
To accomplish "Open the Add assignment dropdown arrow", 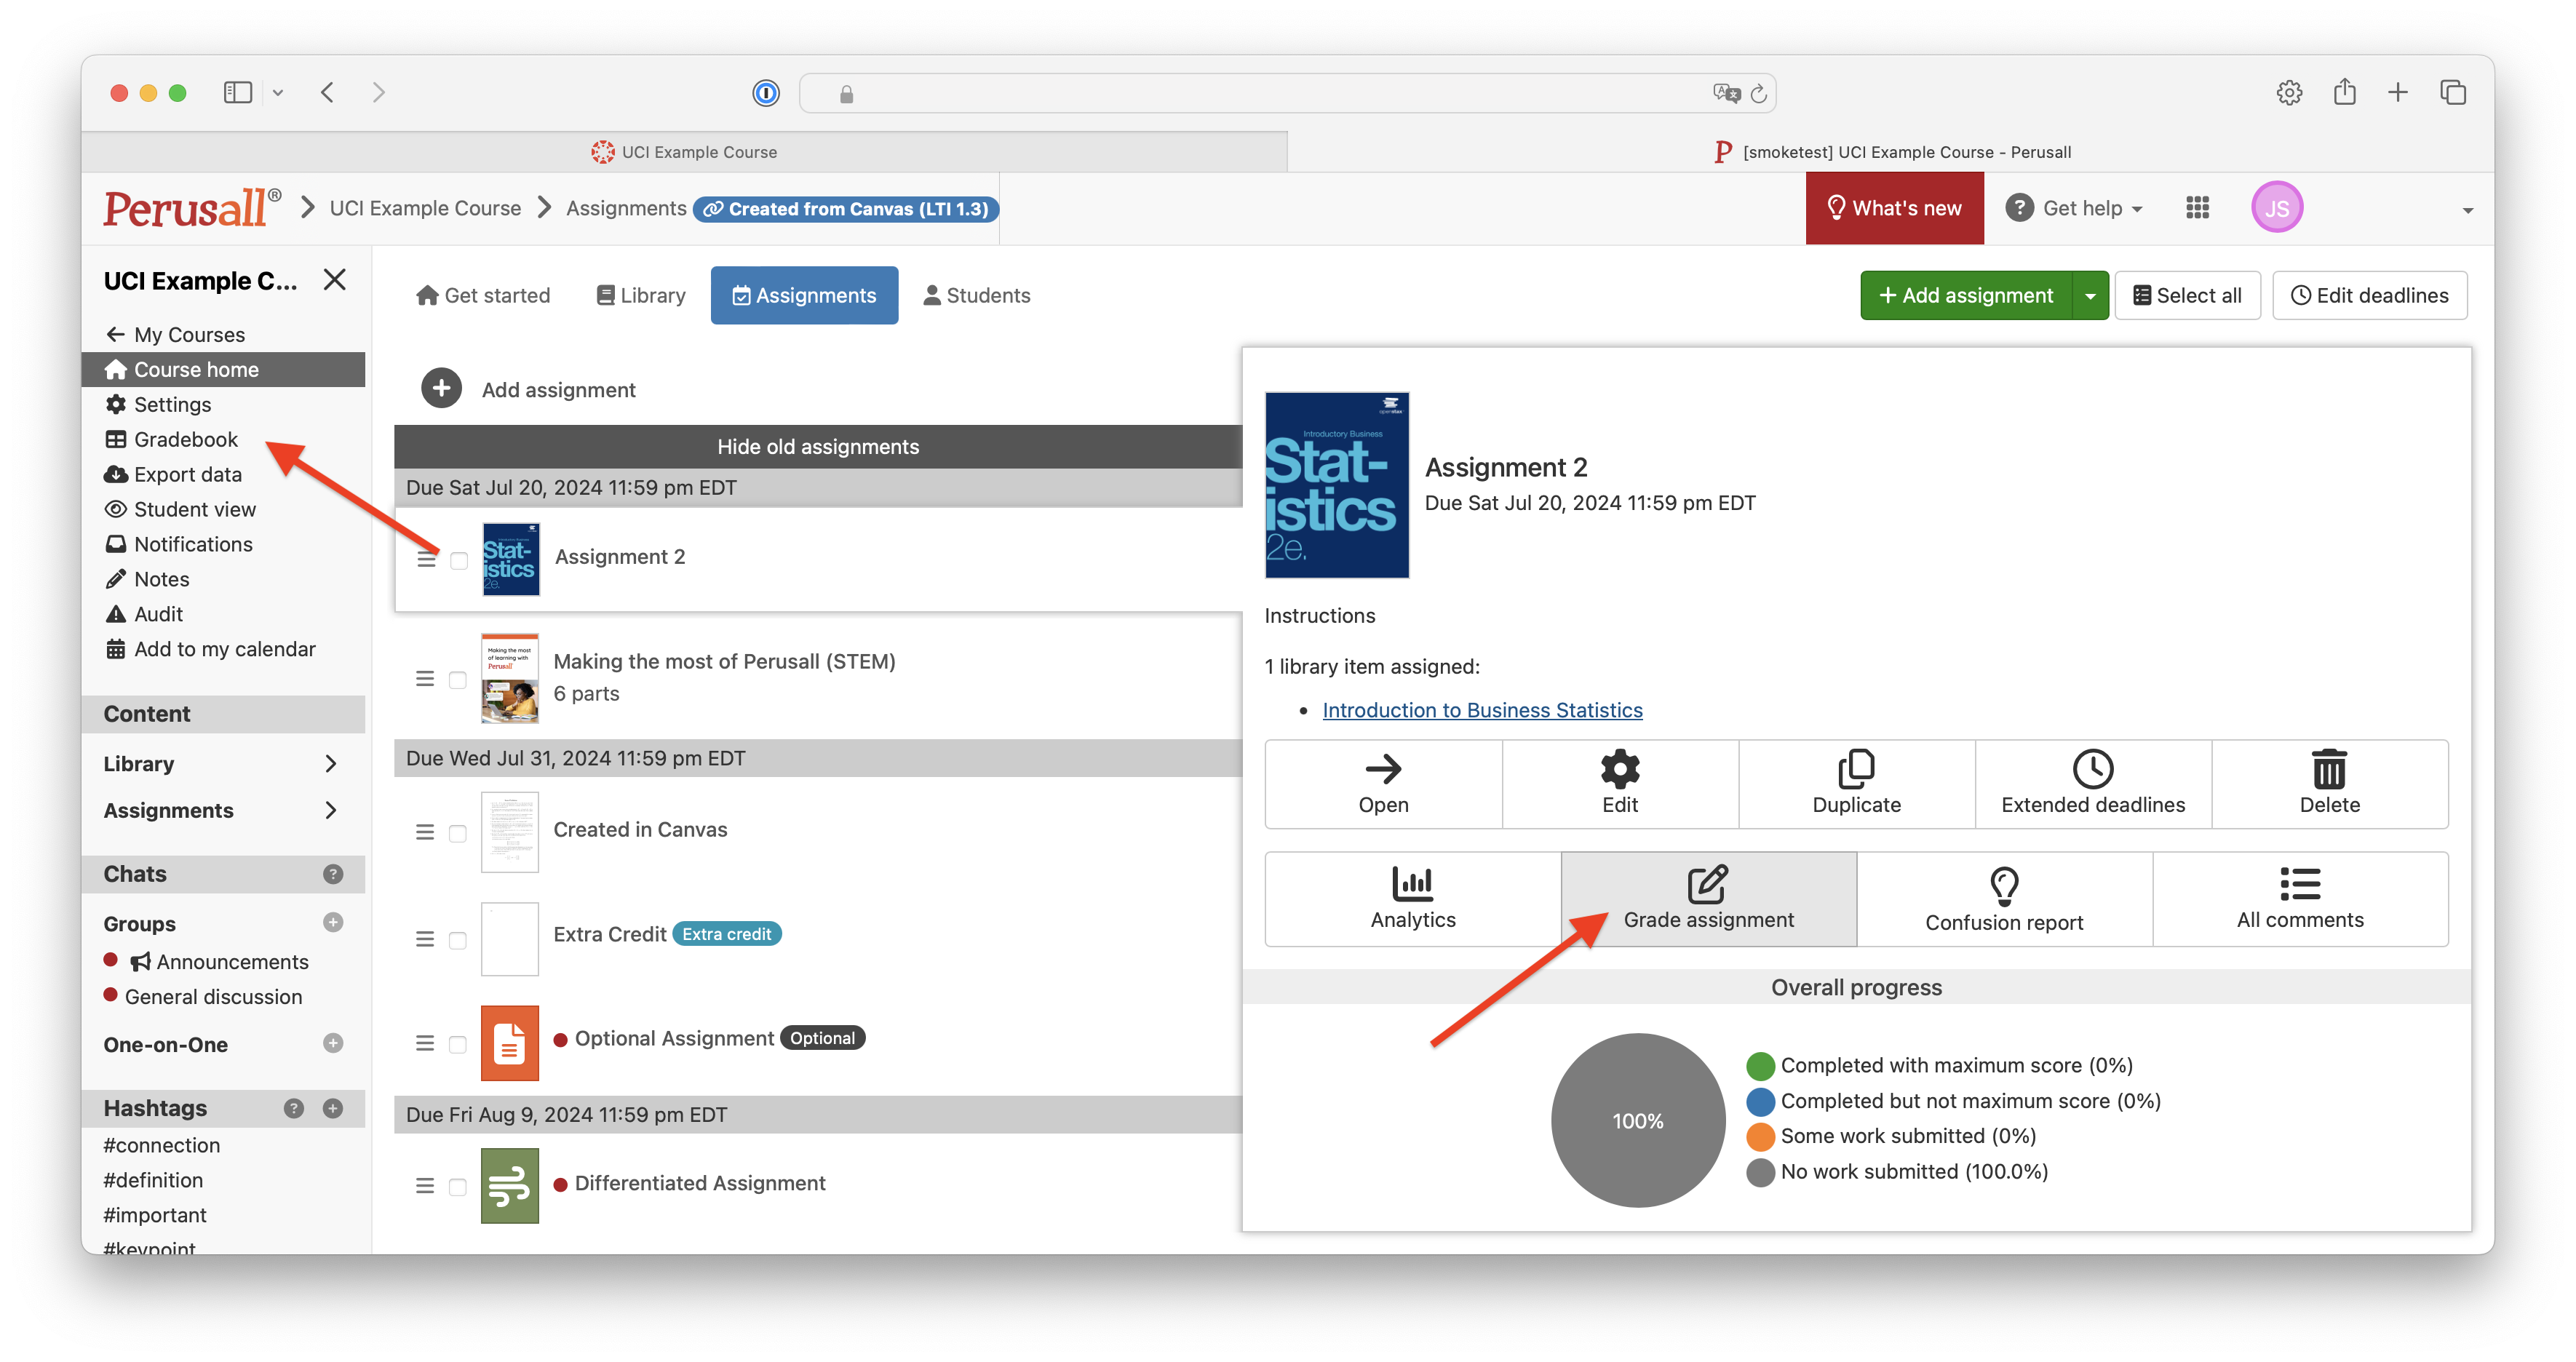I will point(2090,296).
